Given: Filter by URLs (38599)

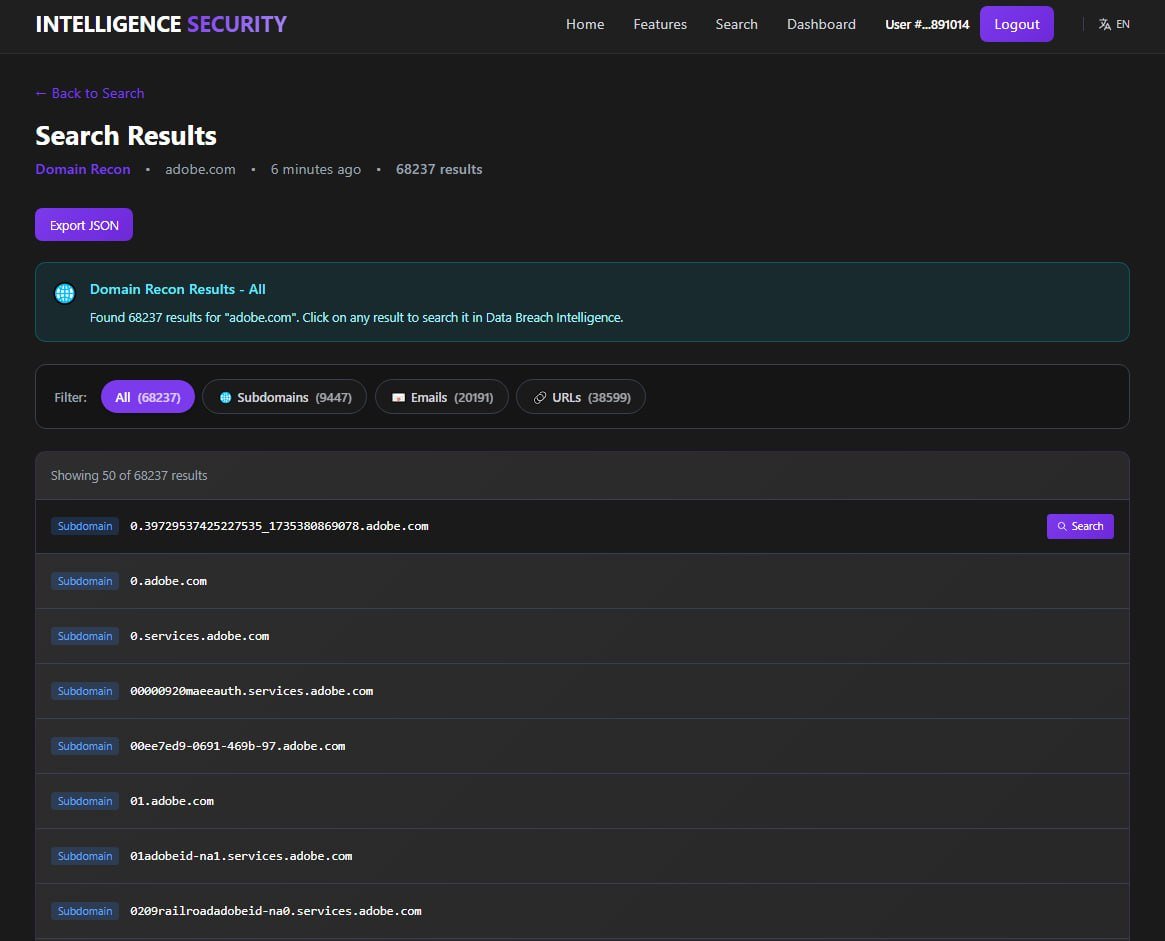Looking at the screenshot, I should point(581,397).
